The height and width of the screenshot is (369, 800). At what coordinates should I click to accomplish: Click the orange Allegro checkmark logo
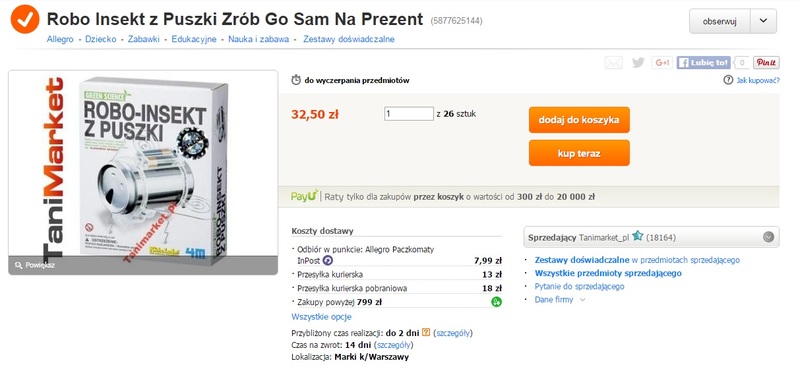pyautogui.click(x=24, y=19)
